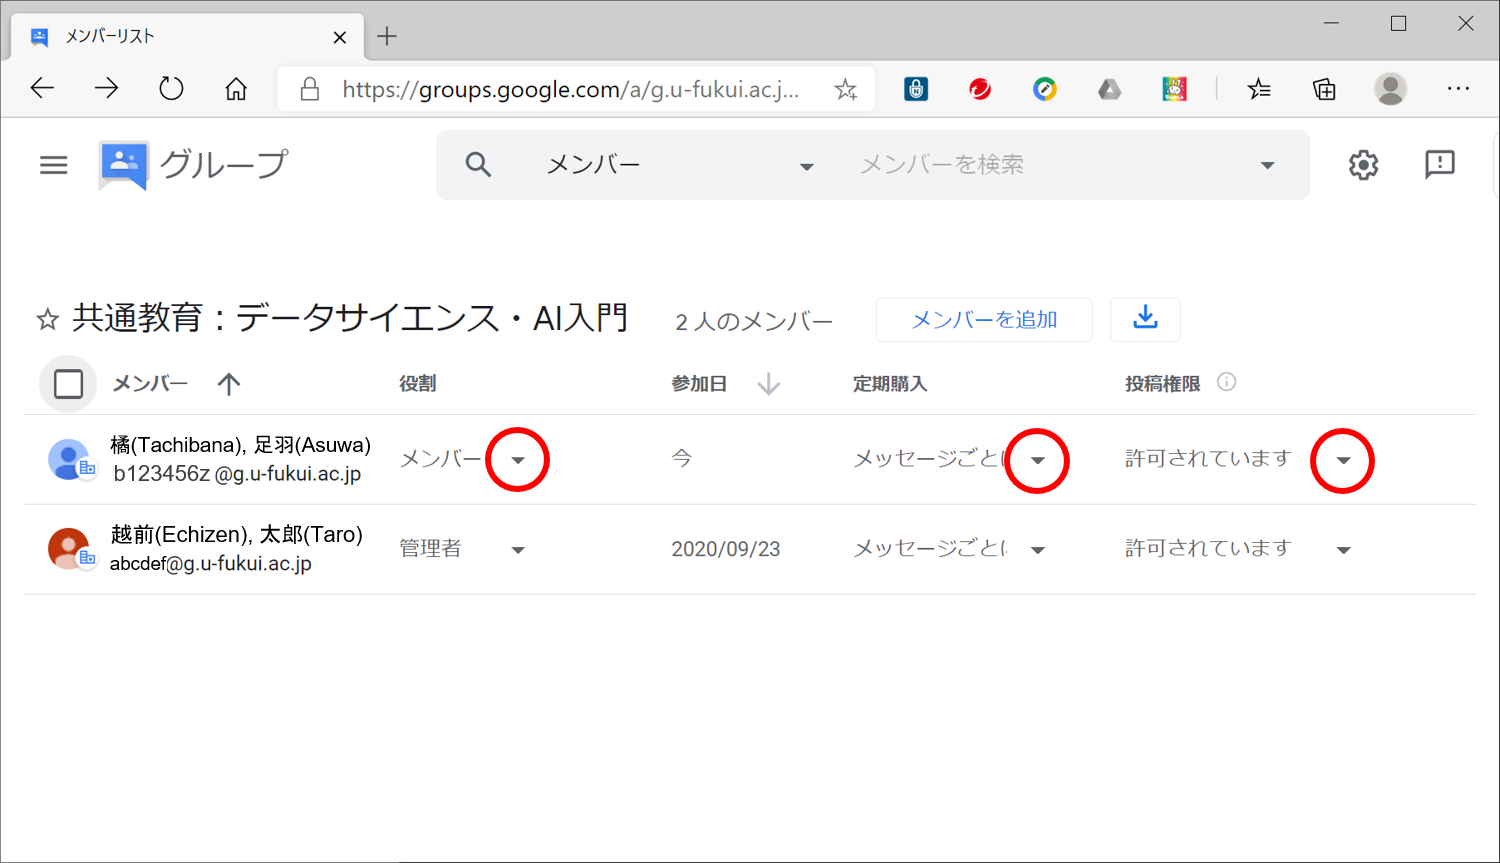This screenshot has width=1500, height=863.
Task: Click the circular multicolor pen extension icon
Action: pyautogui.click(x=1045, y=90)
